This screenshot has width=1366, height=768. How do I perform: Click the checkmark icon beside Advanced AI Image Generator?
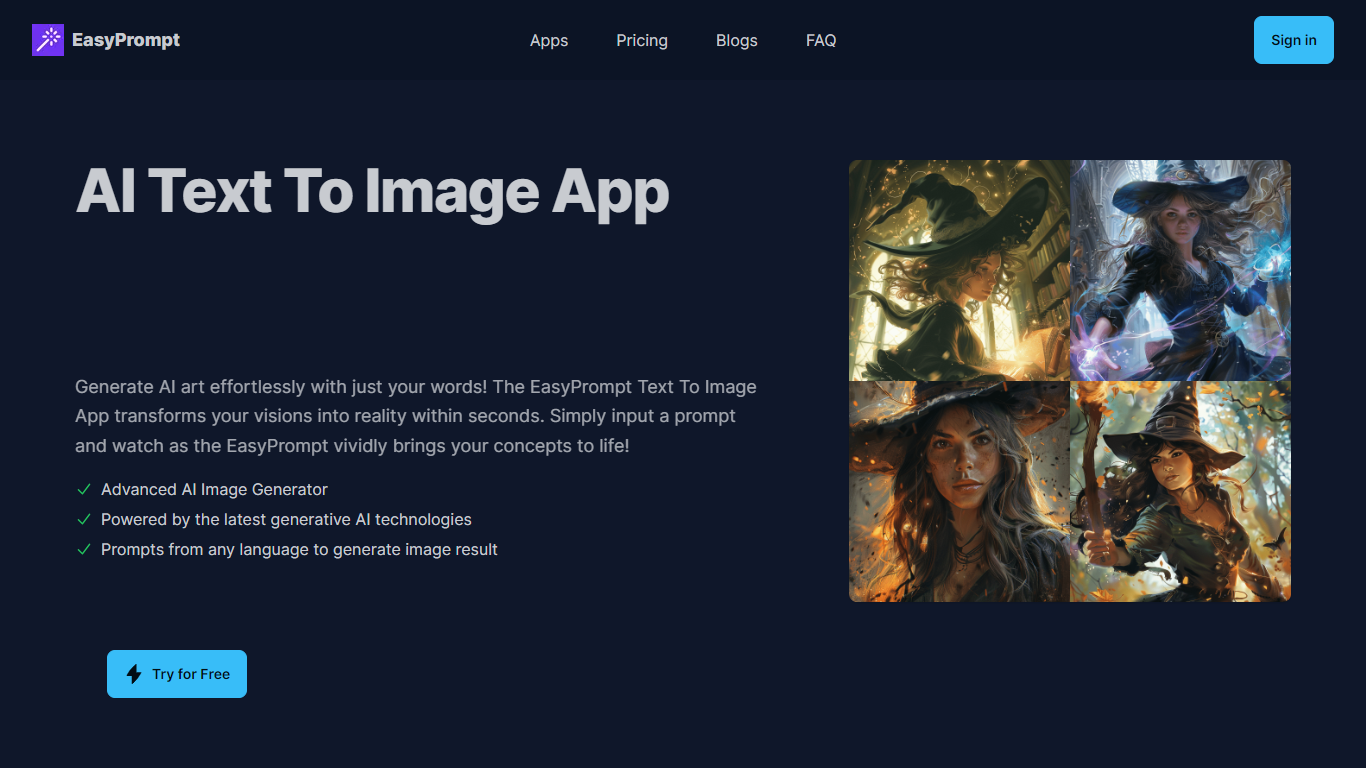[x=84, y=490]
